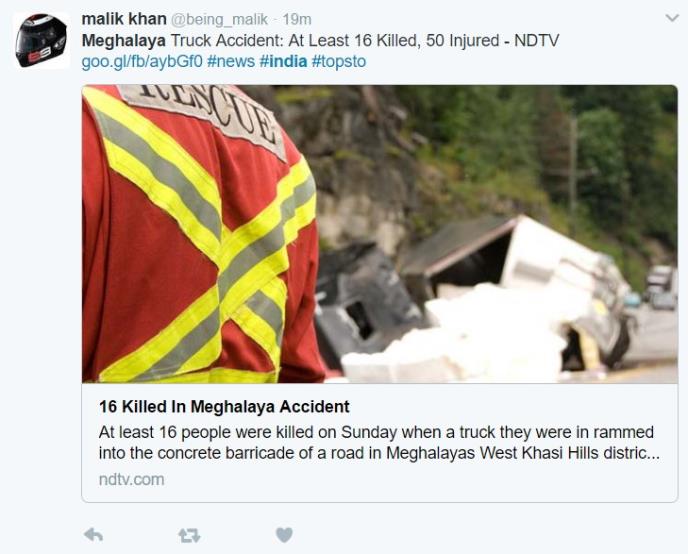Open the link preview card's bottom border area
The image size is (688, 554).
pos(380,501)
